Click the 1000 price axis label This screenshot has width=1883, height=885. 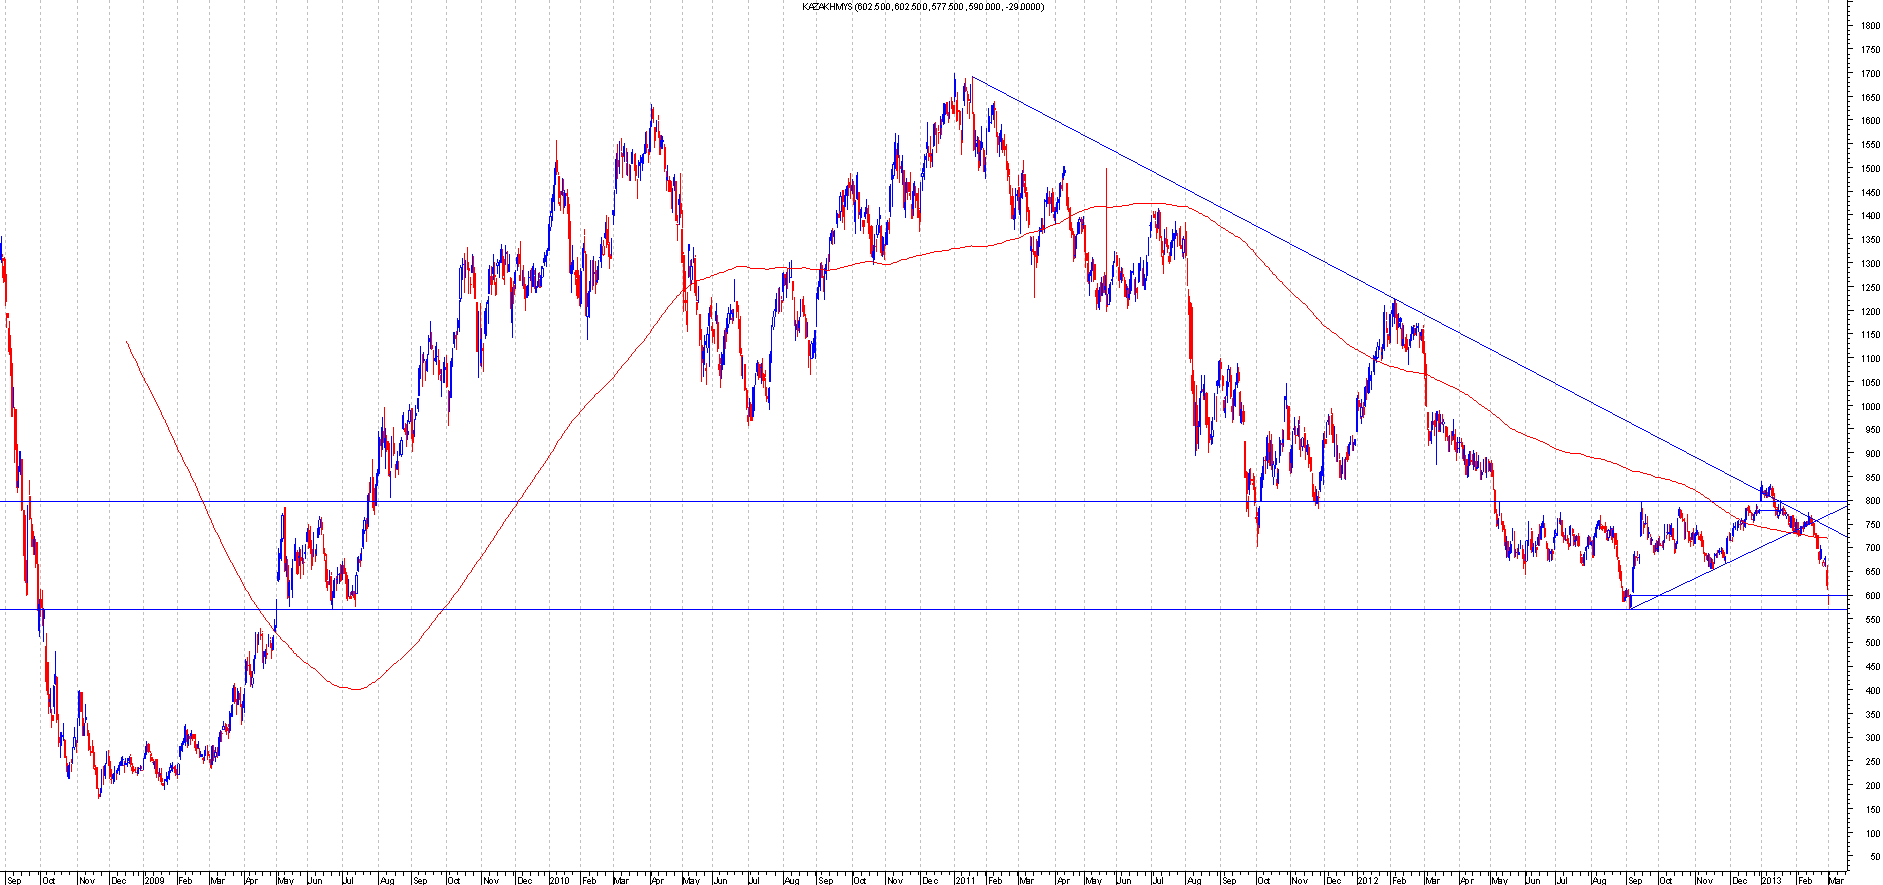click(1868, 407)
